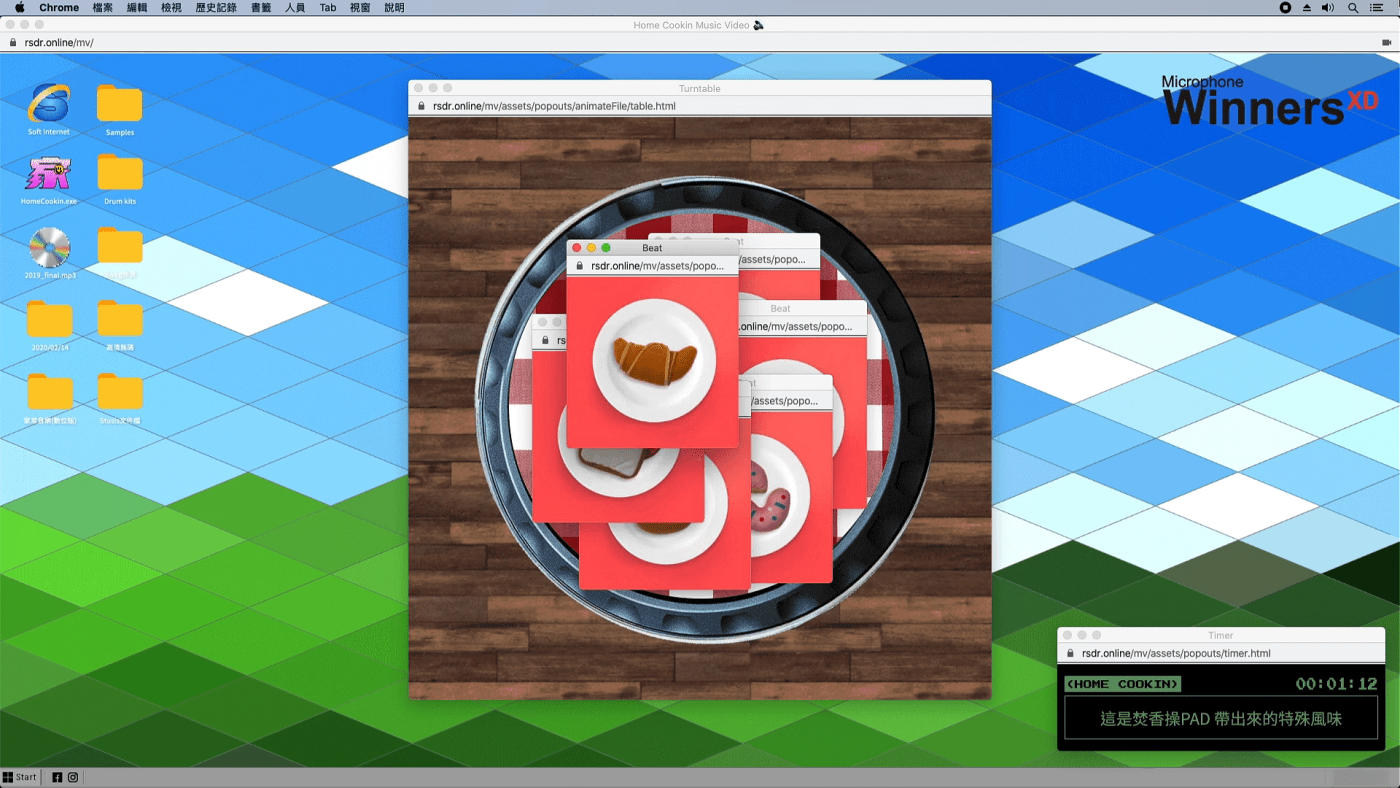Click the croissant plate in the Beat window
Screen dimensions: 1400x788
point(653,359)
